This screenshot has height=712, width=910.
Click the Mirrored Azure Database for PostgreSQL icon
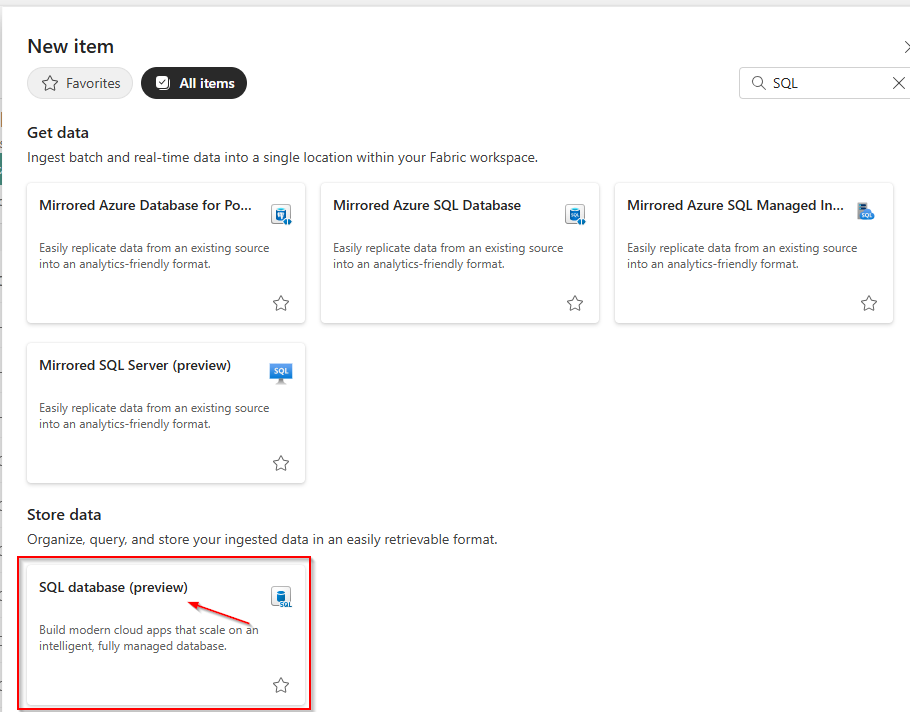coord(281,214)
